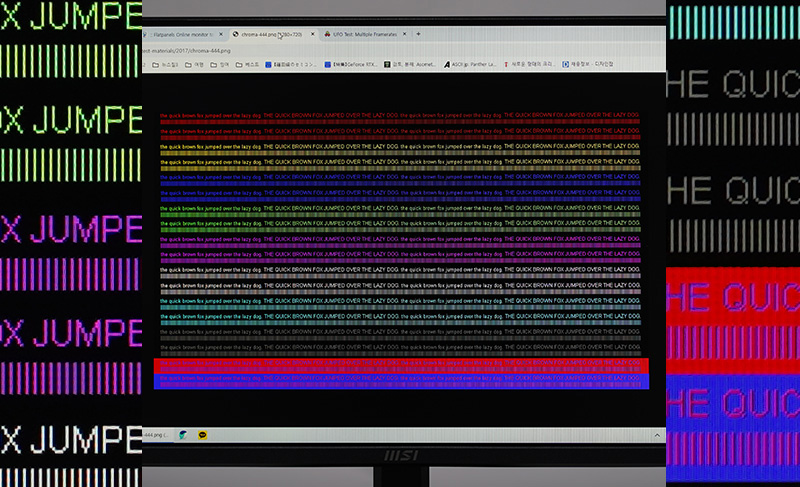Close the Flatpanels Online monitor tab
The image size is (800, 487).
point(221,34)
